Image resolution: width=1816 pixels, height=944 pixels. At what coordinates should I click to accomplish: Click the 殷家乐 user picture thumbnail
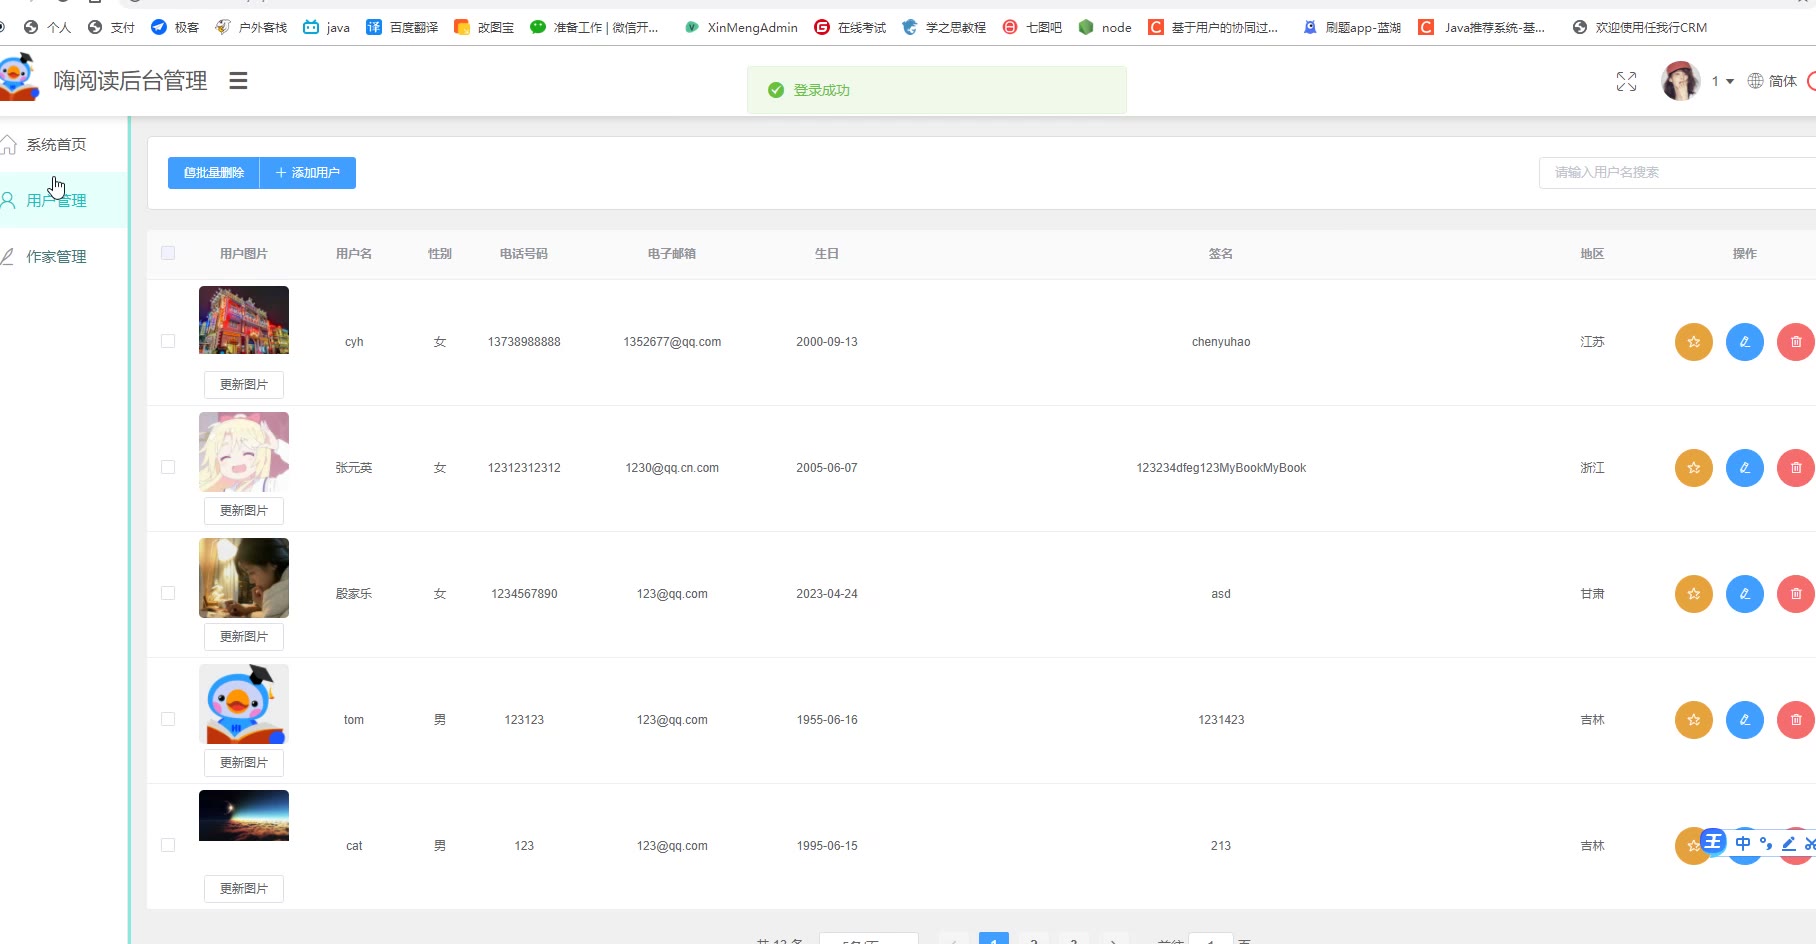[x=244, y=578]
